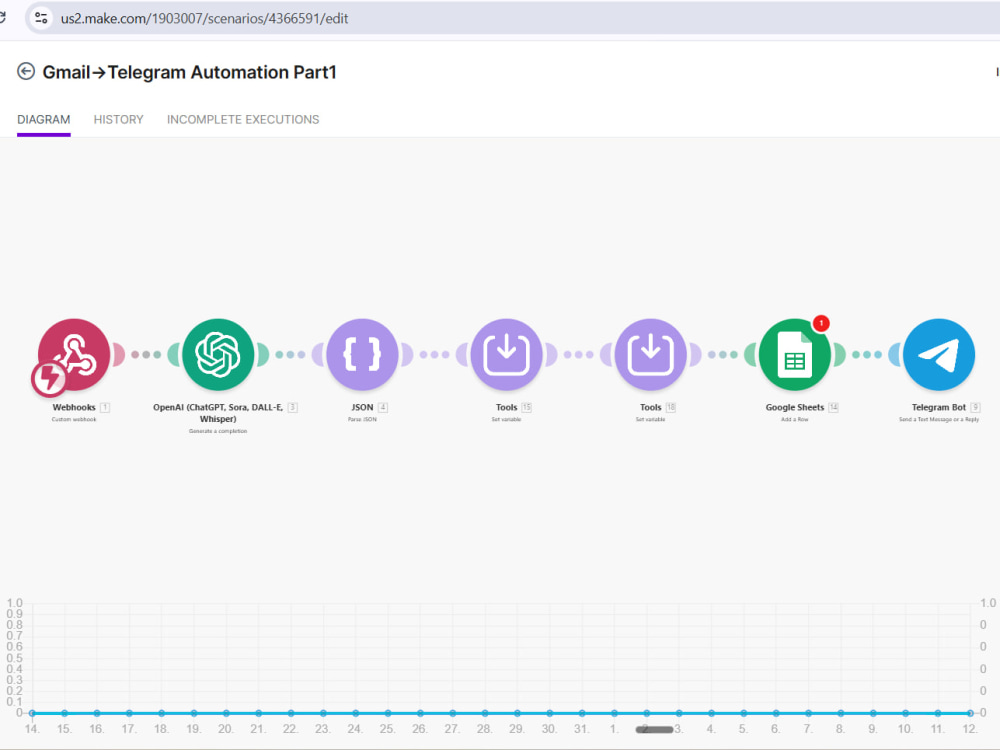Switch to the DIAGRAM tab
The image size is (1000, 750).
pos(43,119)
